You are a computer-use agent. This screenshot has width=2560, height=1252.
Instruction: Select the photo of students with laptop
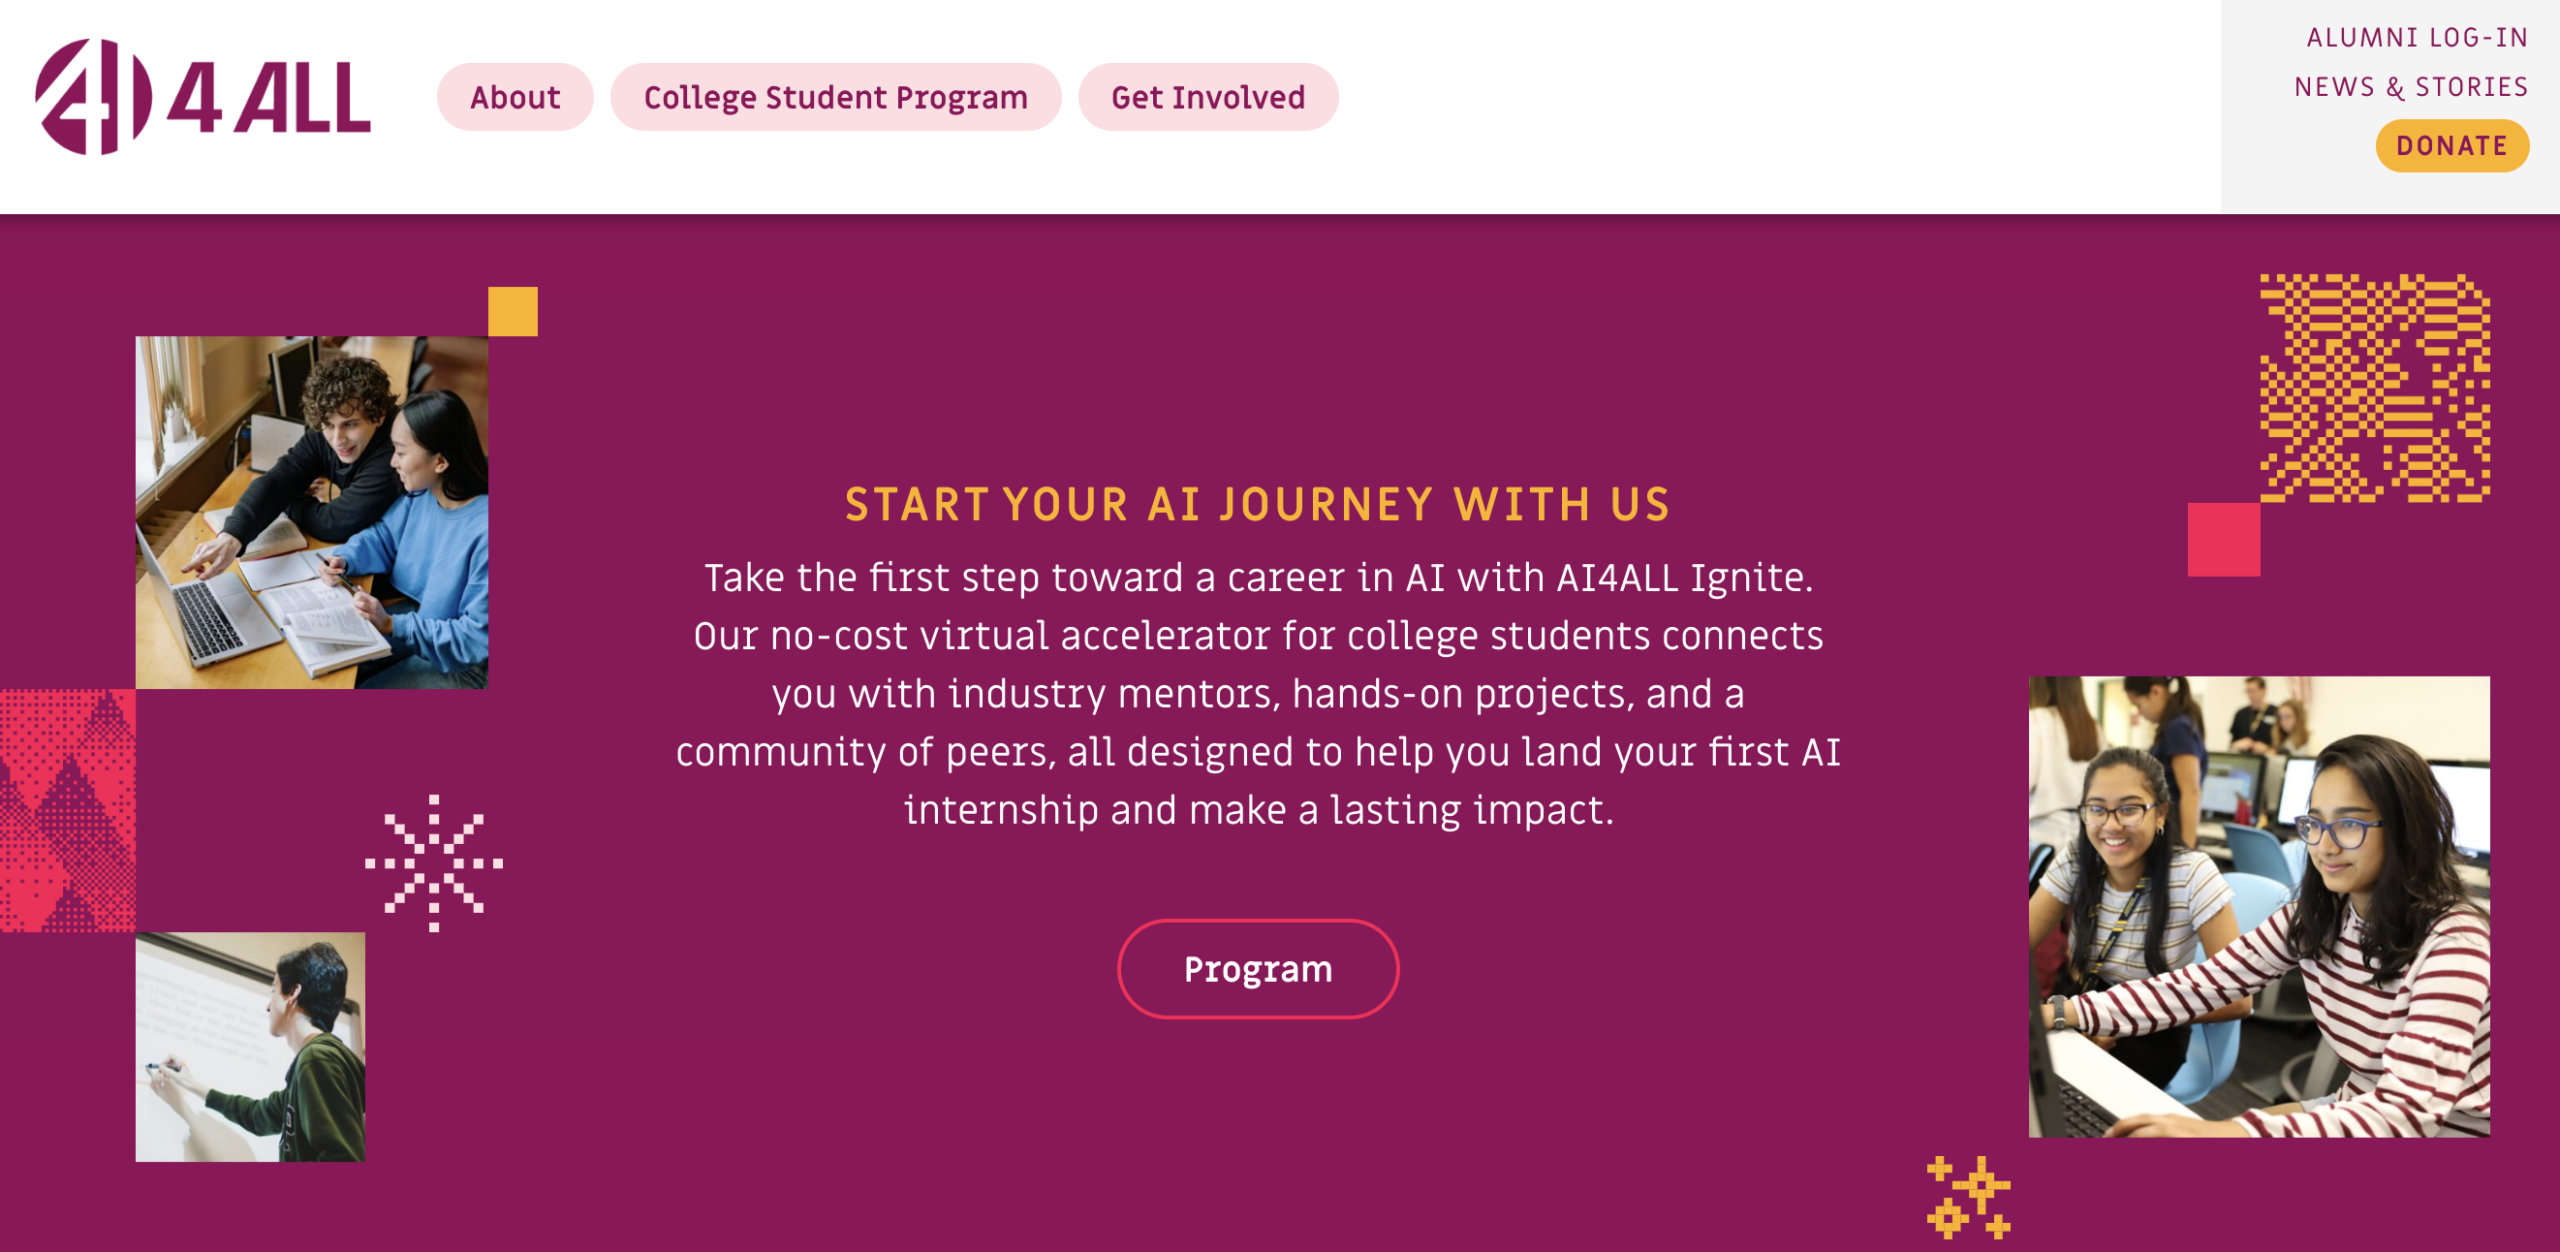pyautogui.click(x=312, y=512)
